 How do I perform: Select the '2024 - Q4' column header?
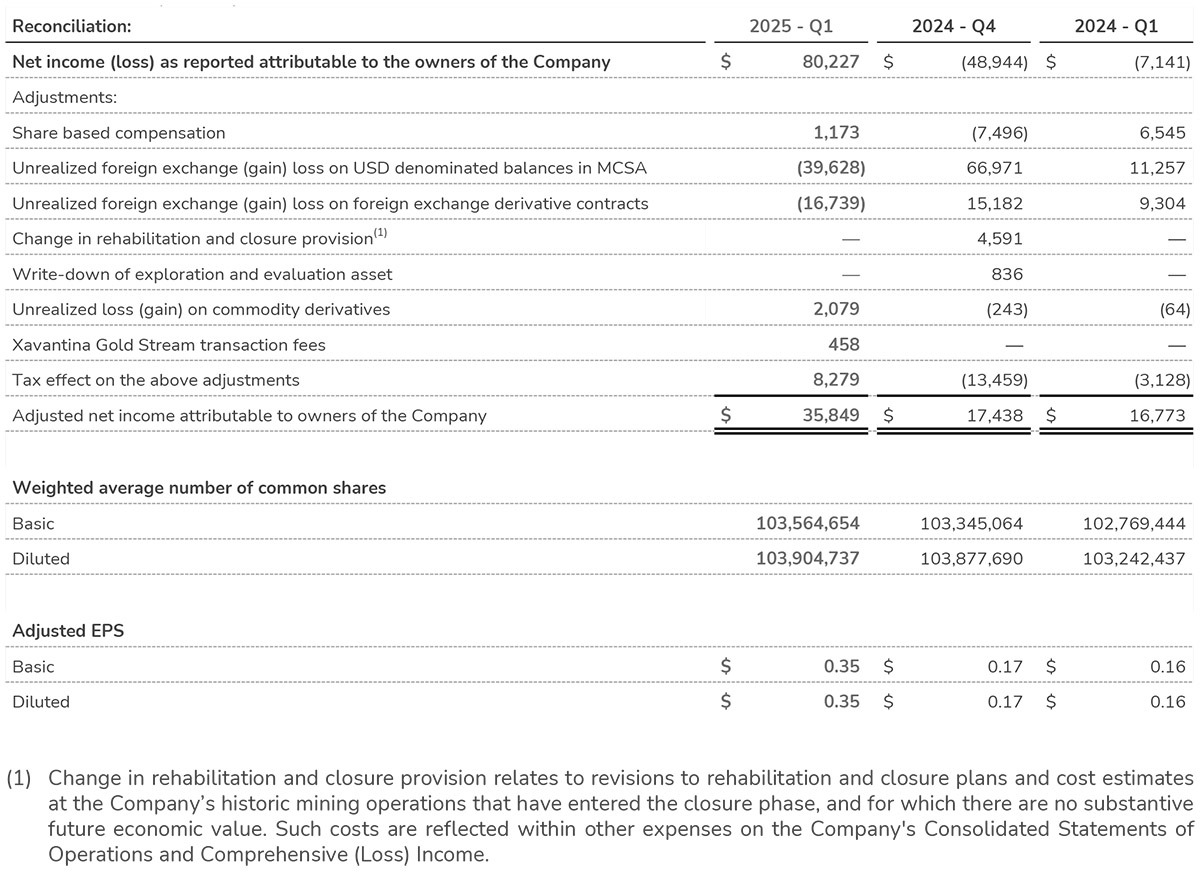pyautogui.click(x=954, y=26)
